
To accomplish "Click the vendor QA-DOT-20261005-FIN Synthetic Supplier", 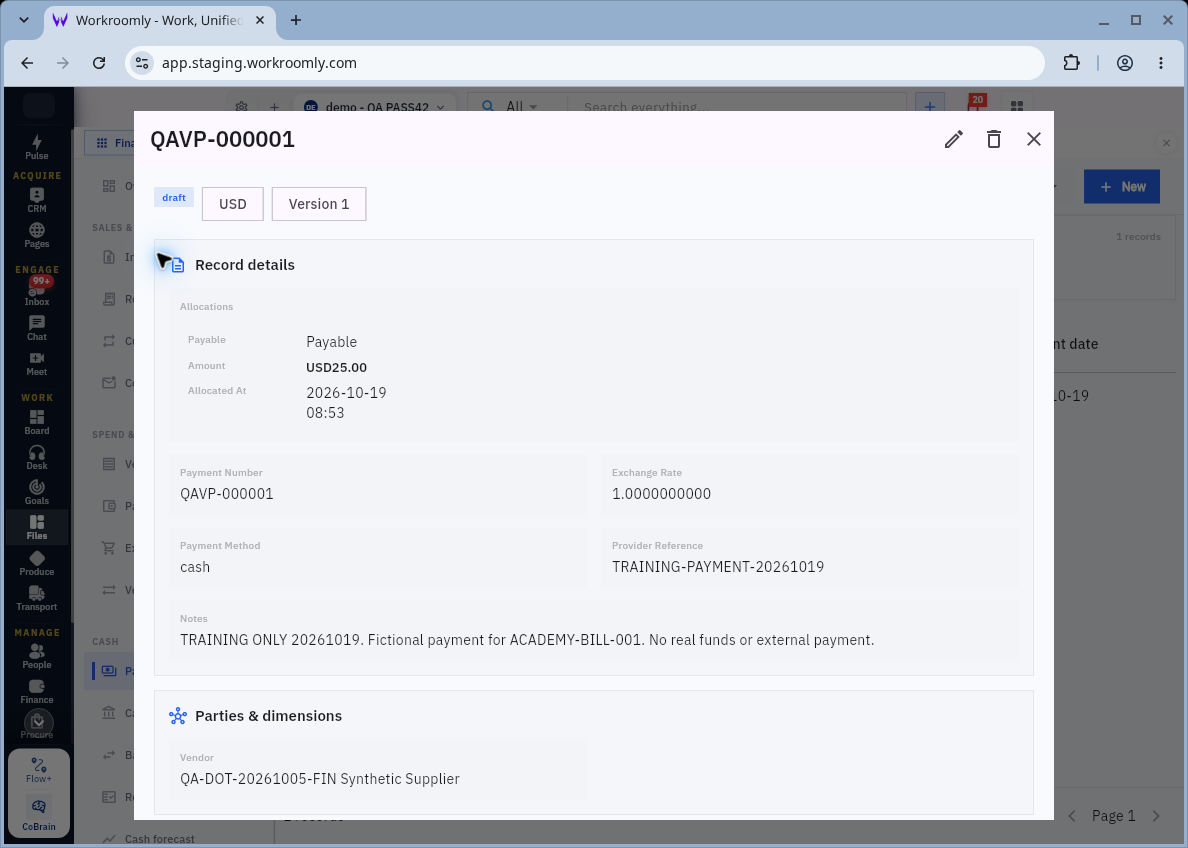I will [320, 779].
